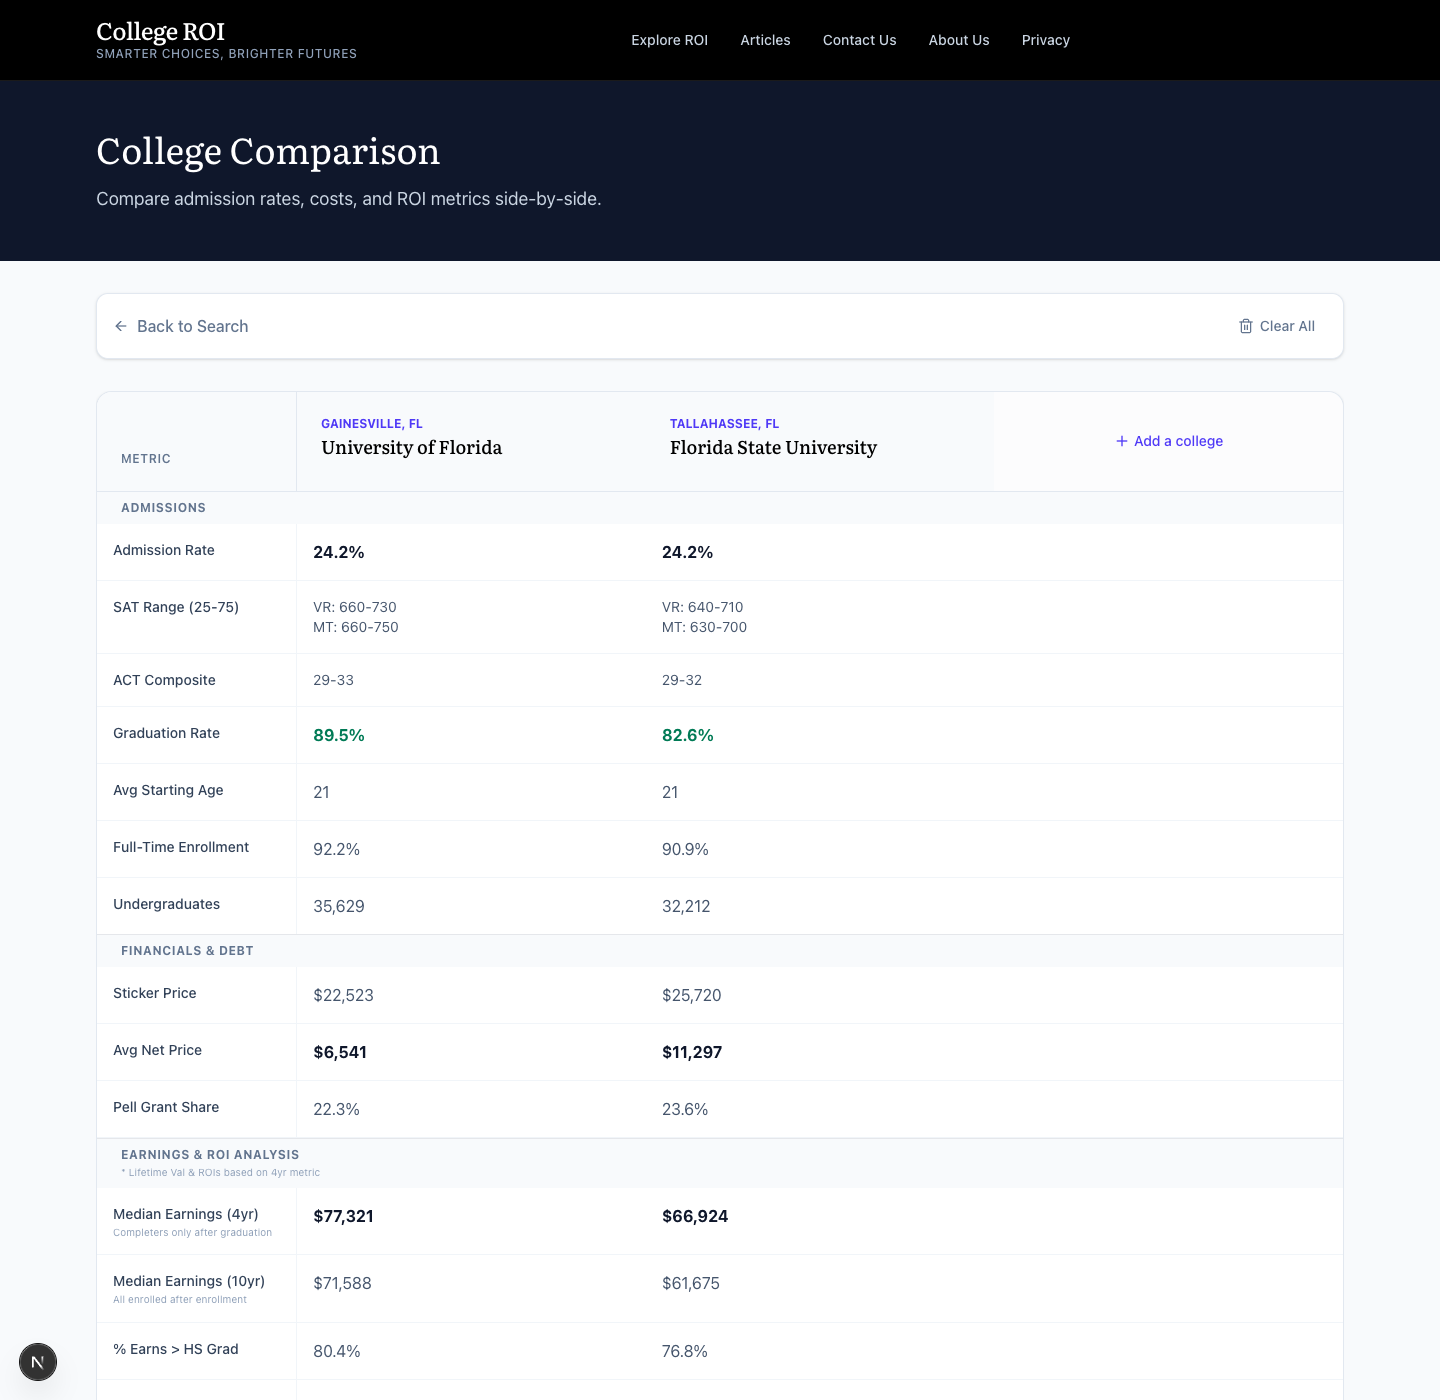Select the undergraduate count 35,629
This screenshot has height=1400, width=1440.
[x=339, y=906]
